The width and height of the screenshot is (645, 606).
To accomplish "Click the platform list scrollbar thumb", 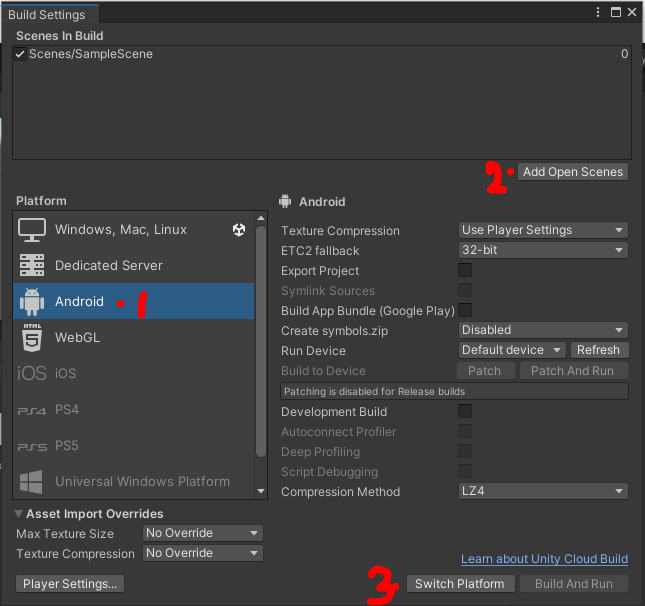I will [x=261, y=341].
